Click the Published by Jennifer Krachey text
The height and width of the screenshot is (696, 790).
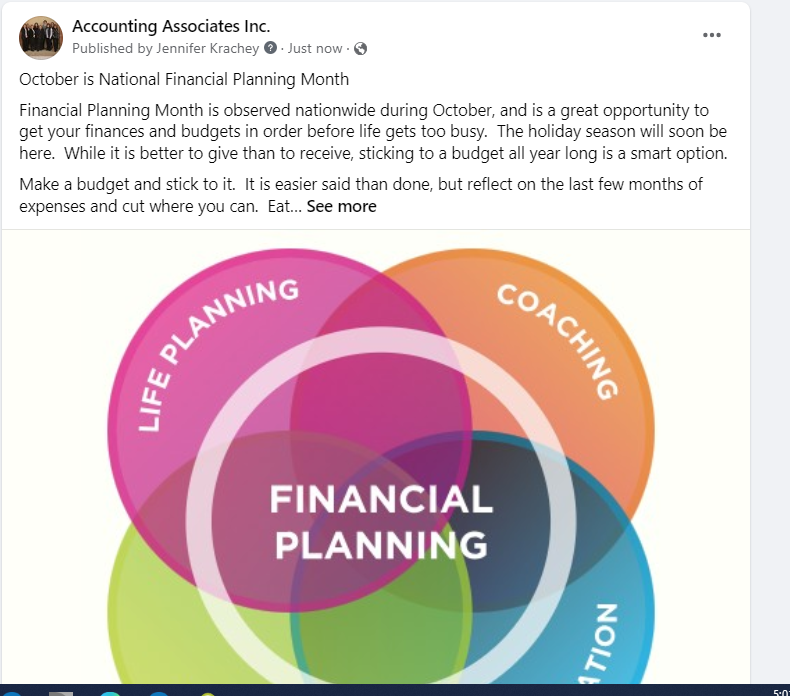(166, 48)
